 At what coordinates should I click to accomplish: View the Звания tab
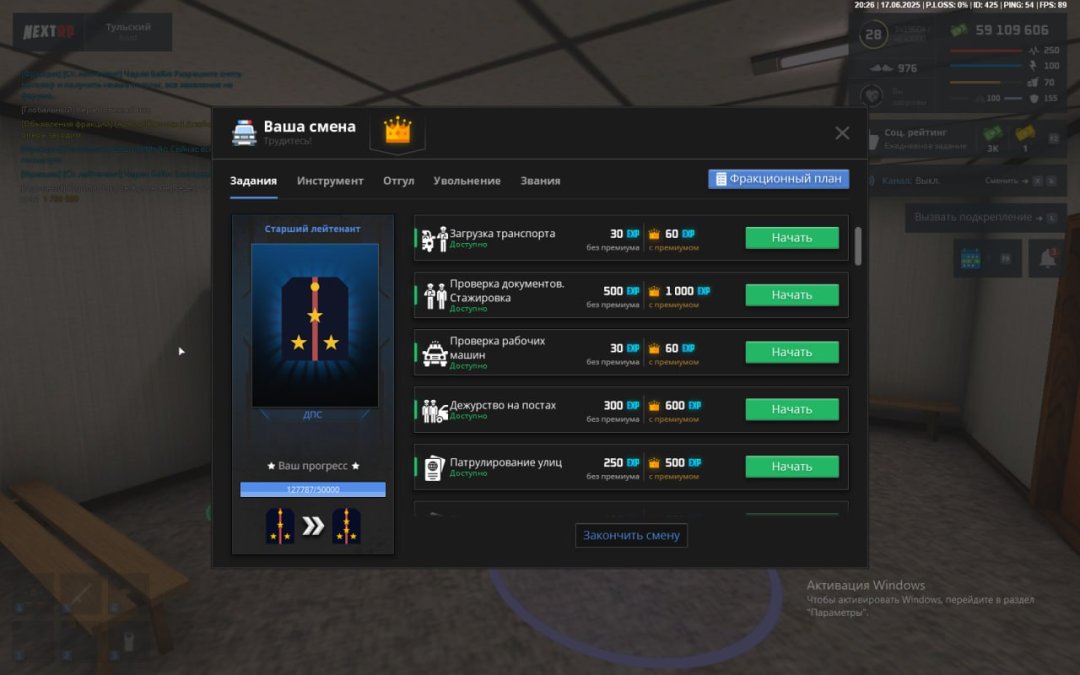540,180
